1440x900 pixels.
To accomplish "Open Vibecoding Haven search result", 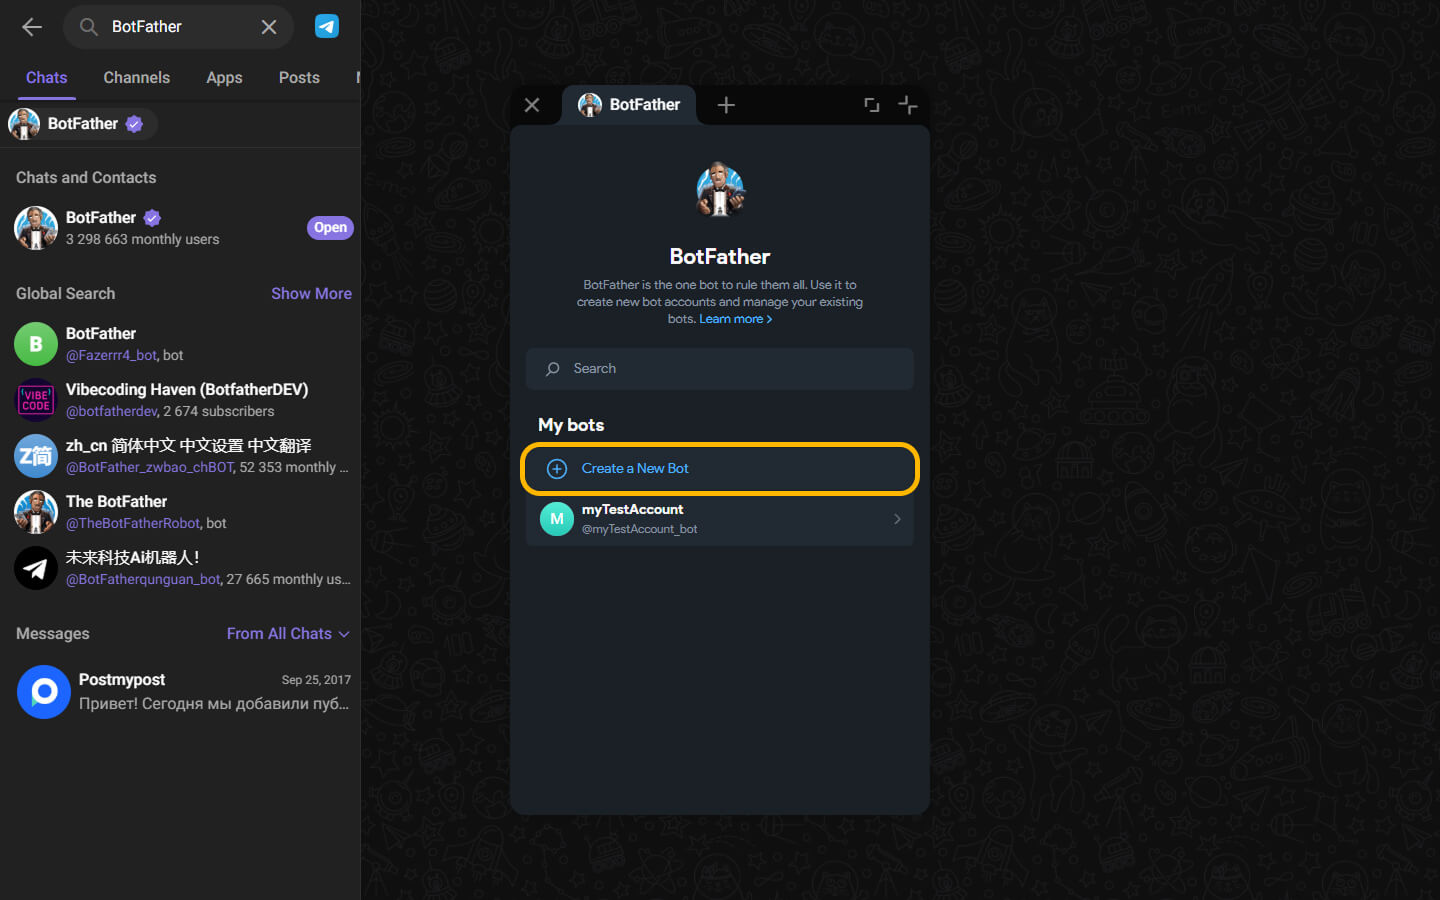I will click(184, 400).
